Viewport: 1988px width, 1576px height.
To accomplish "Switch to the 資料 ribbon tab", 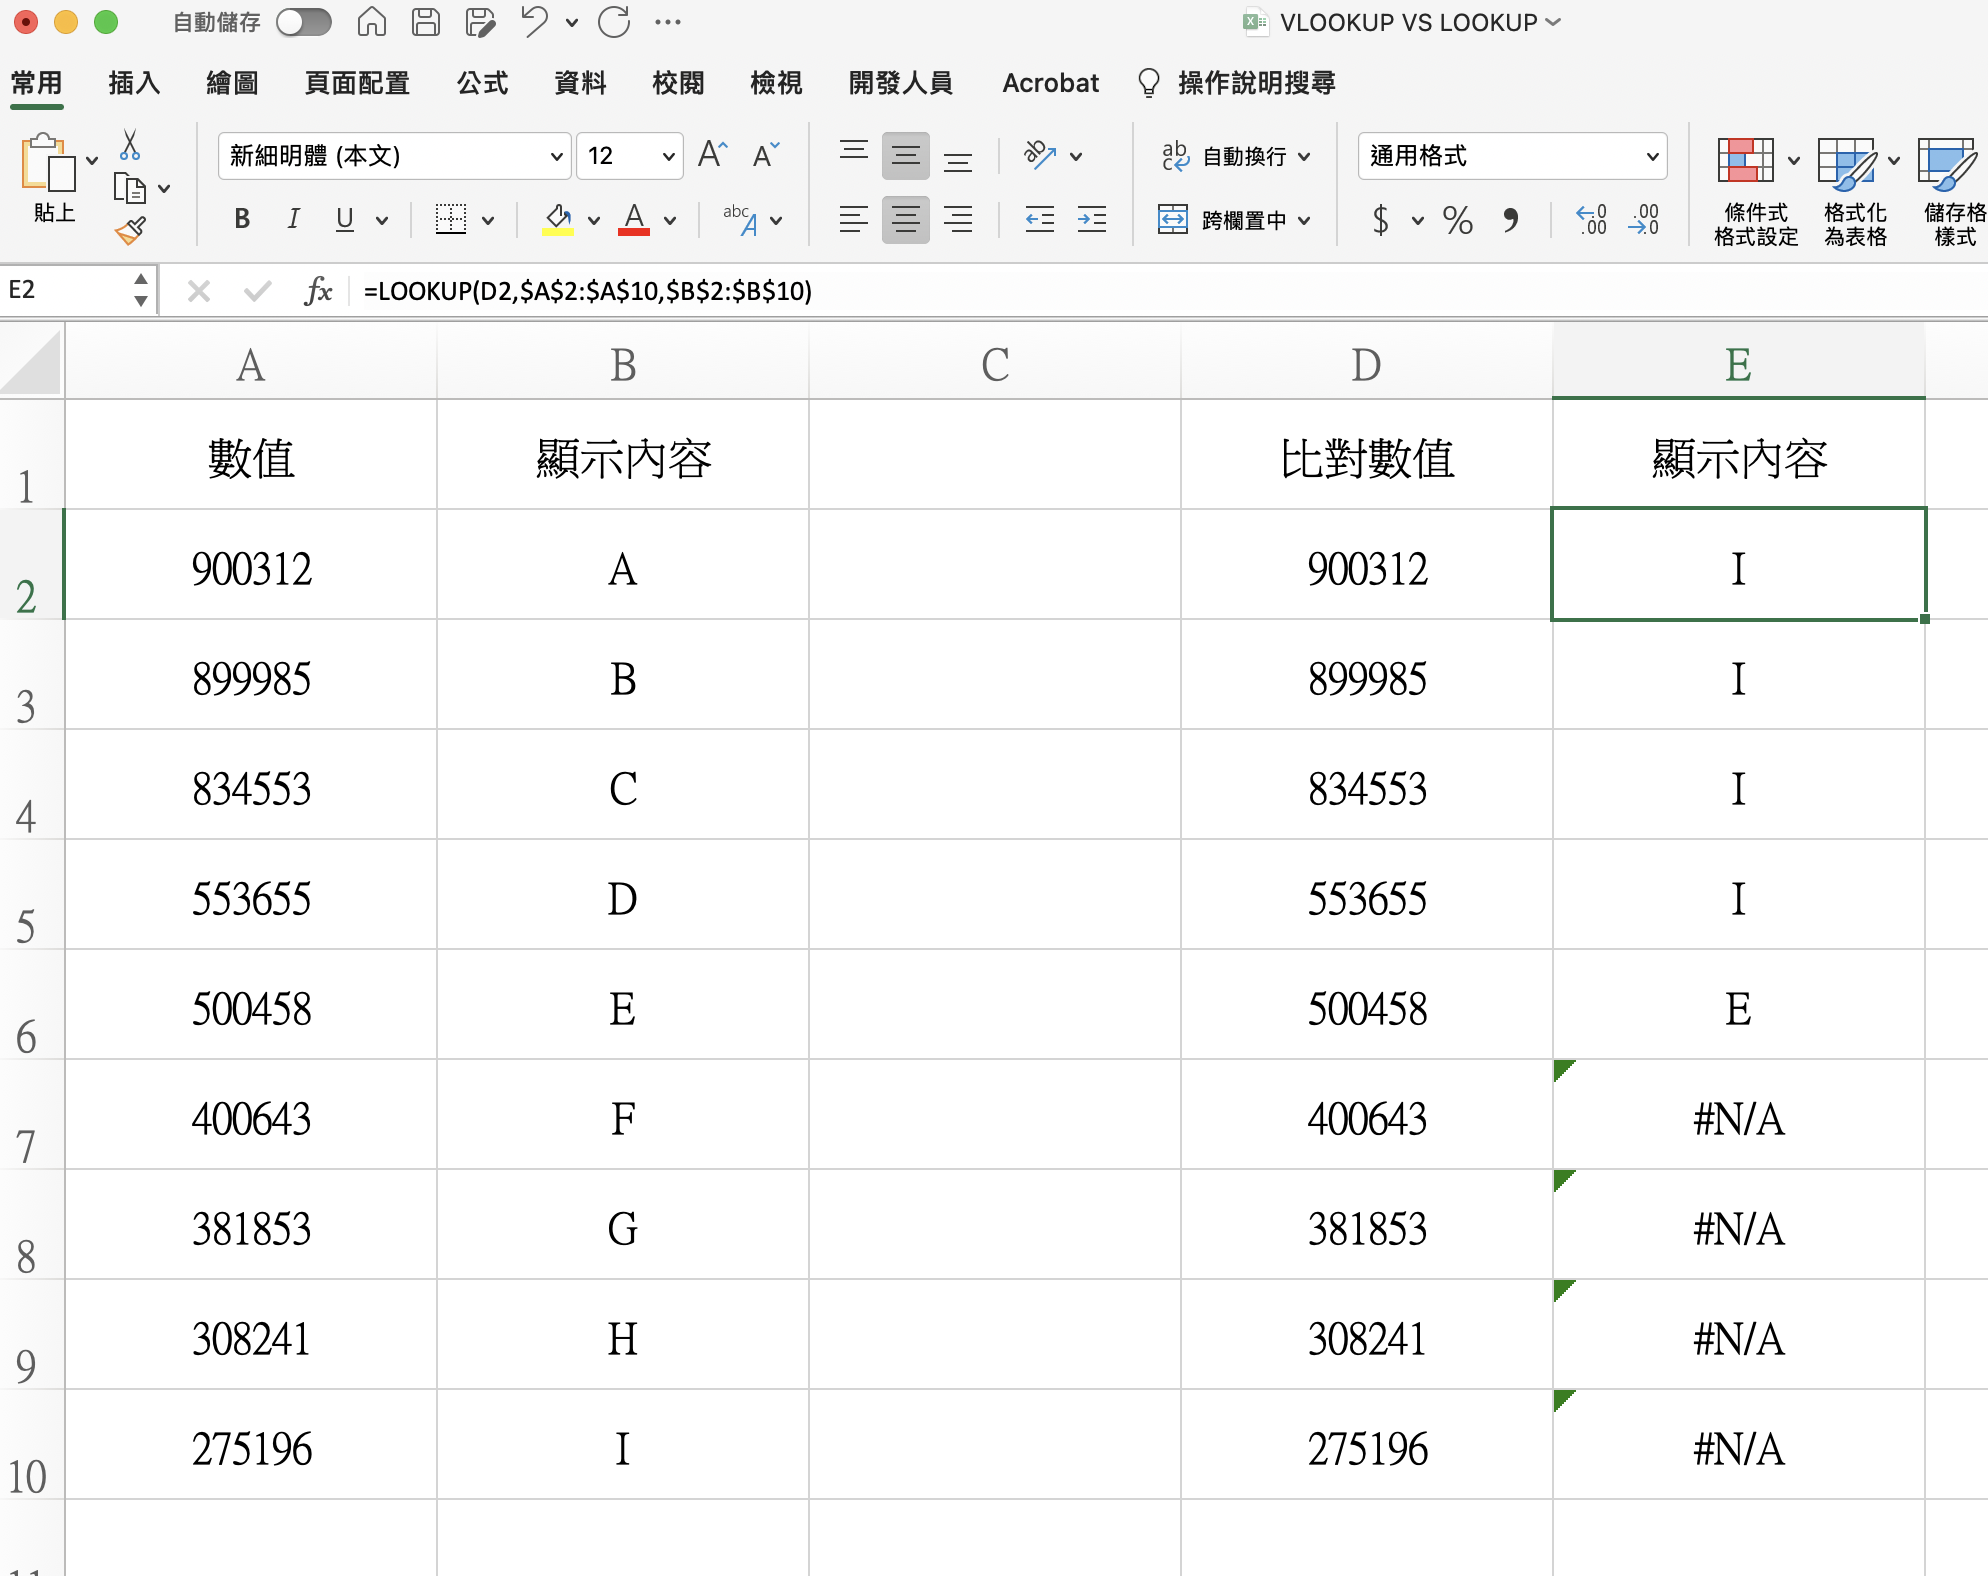I will (580, 83).
